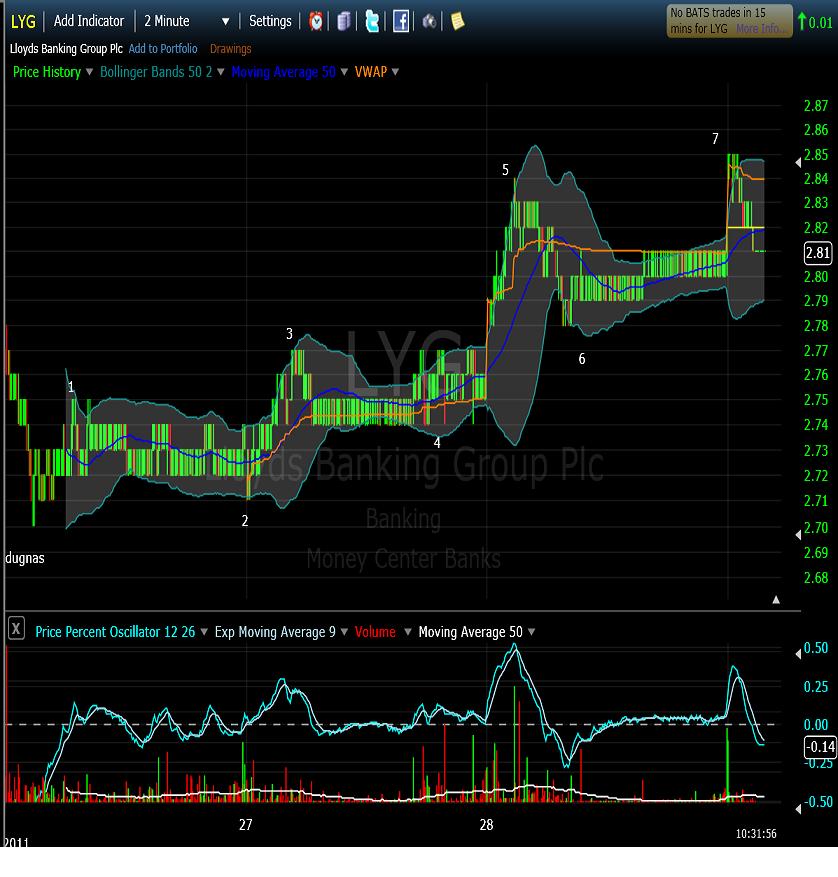The image size is (838, 877).
Task: Click the camera snapshot icon
Action: [429, 22]
